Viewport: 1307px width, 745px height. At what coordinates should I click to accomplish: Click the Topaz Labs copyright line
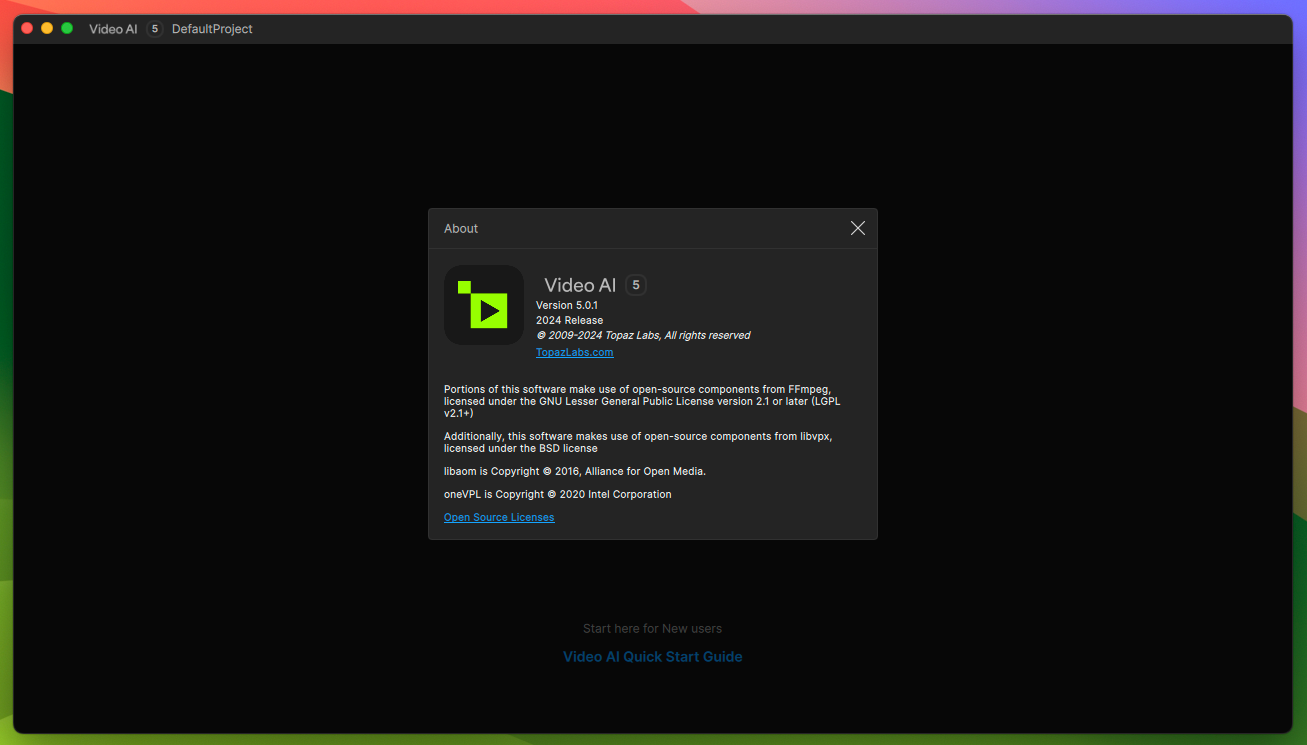coord(643,335)
